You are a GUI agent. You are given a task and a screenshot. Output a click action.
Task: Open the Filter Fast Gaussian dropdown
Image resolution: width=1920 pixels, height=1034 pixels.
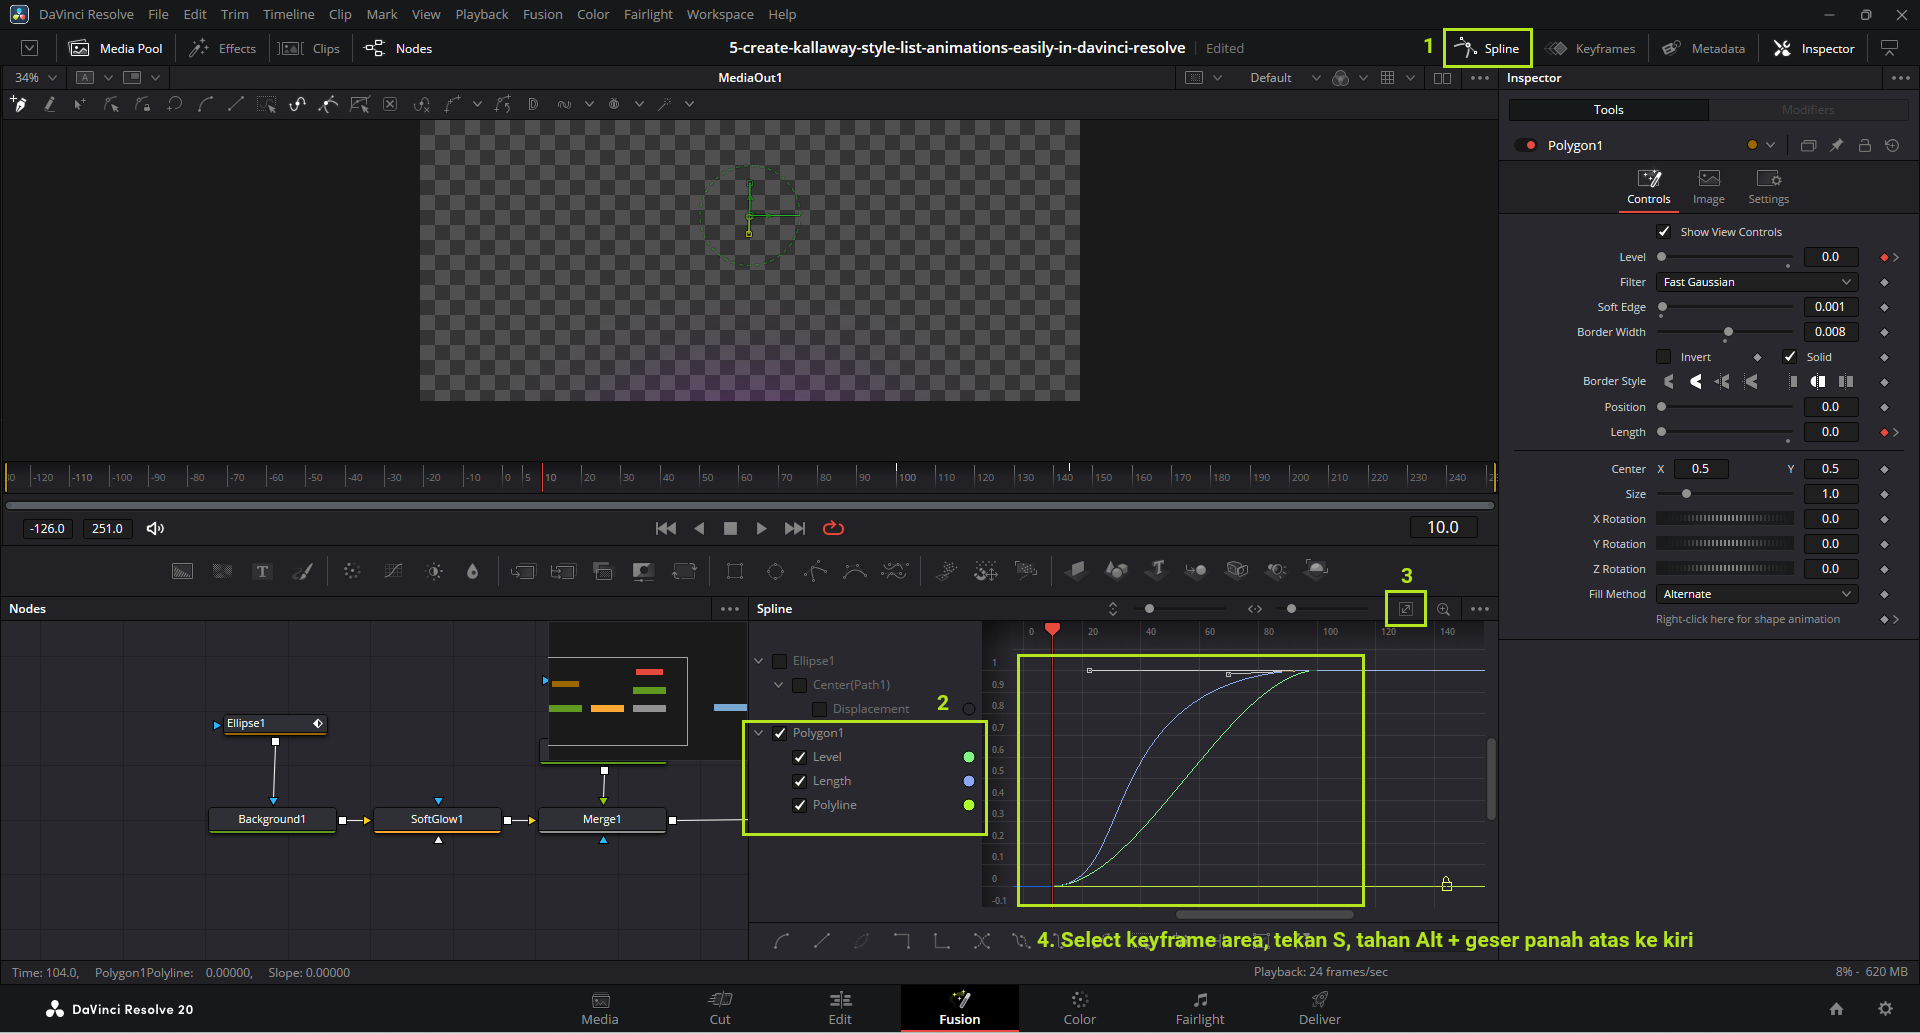(1756, 282)
